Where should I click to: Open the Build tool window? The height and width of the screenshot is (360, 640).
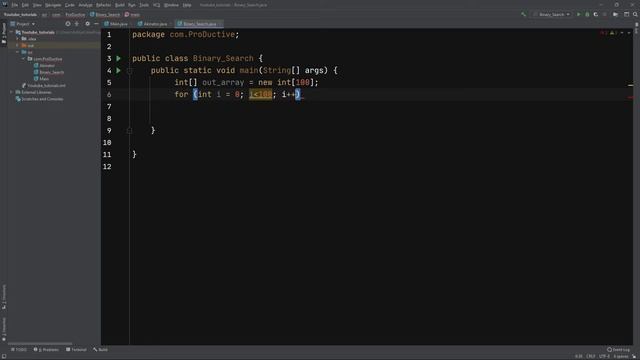100,350
